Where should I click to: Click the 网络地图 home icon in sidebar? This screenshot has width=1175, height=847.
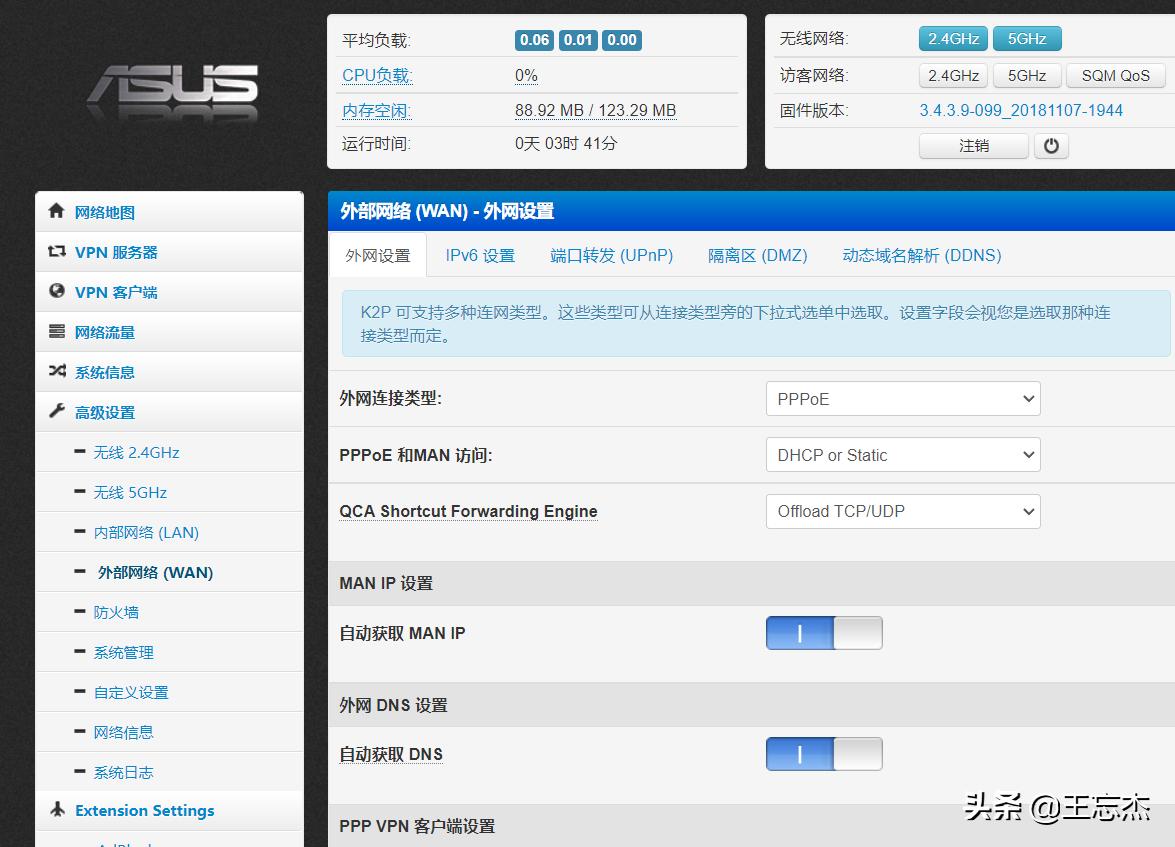pos(57,212)
